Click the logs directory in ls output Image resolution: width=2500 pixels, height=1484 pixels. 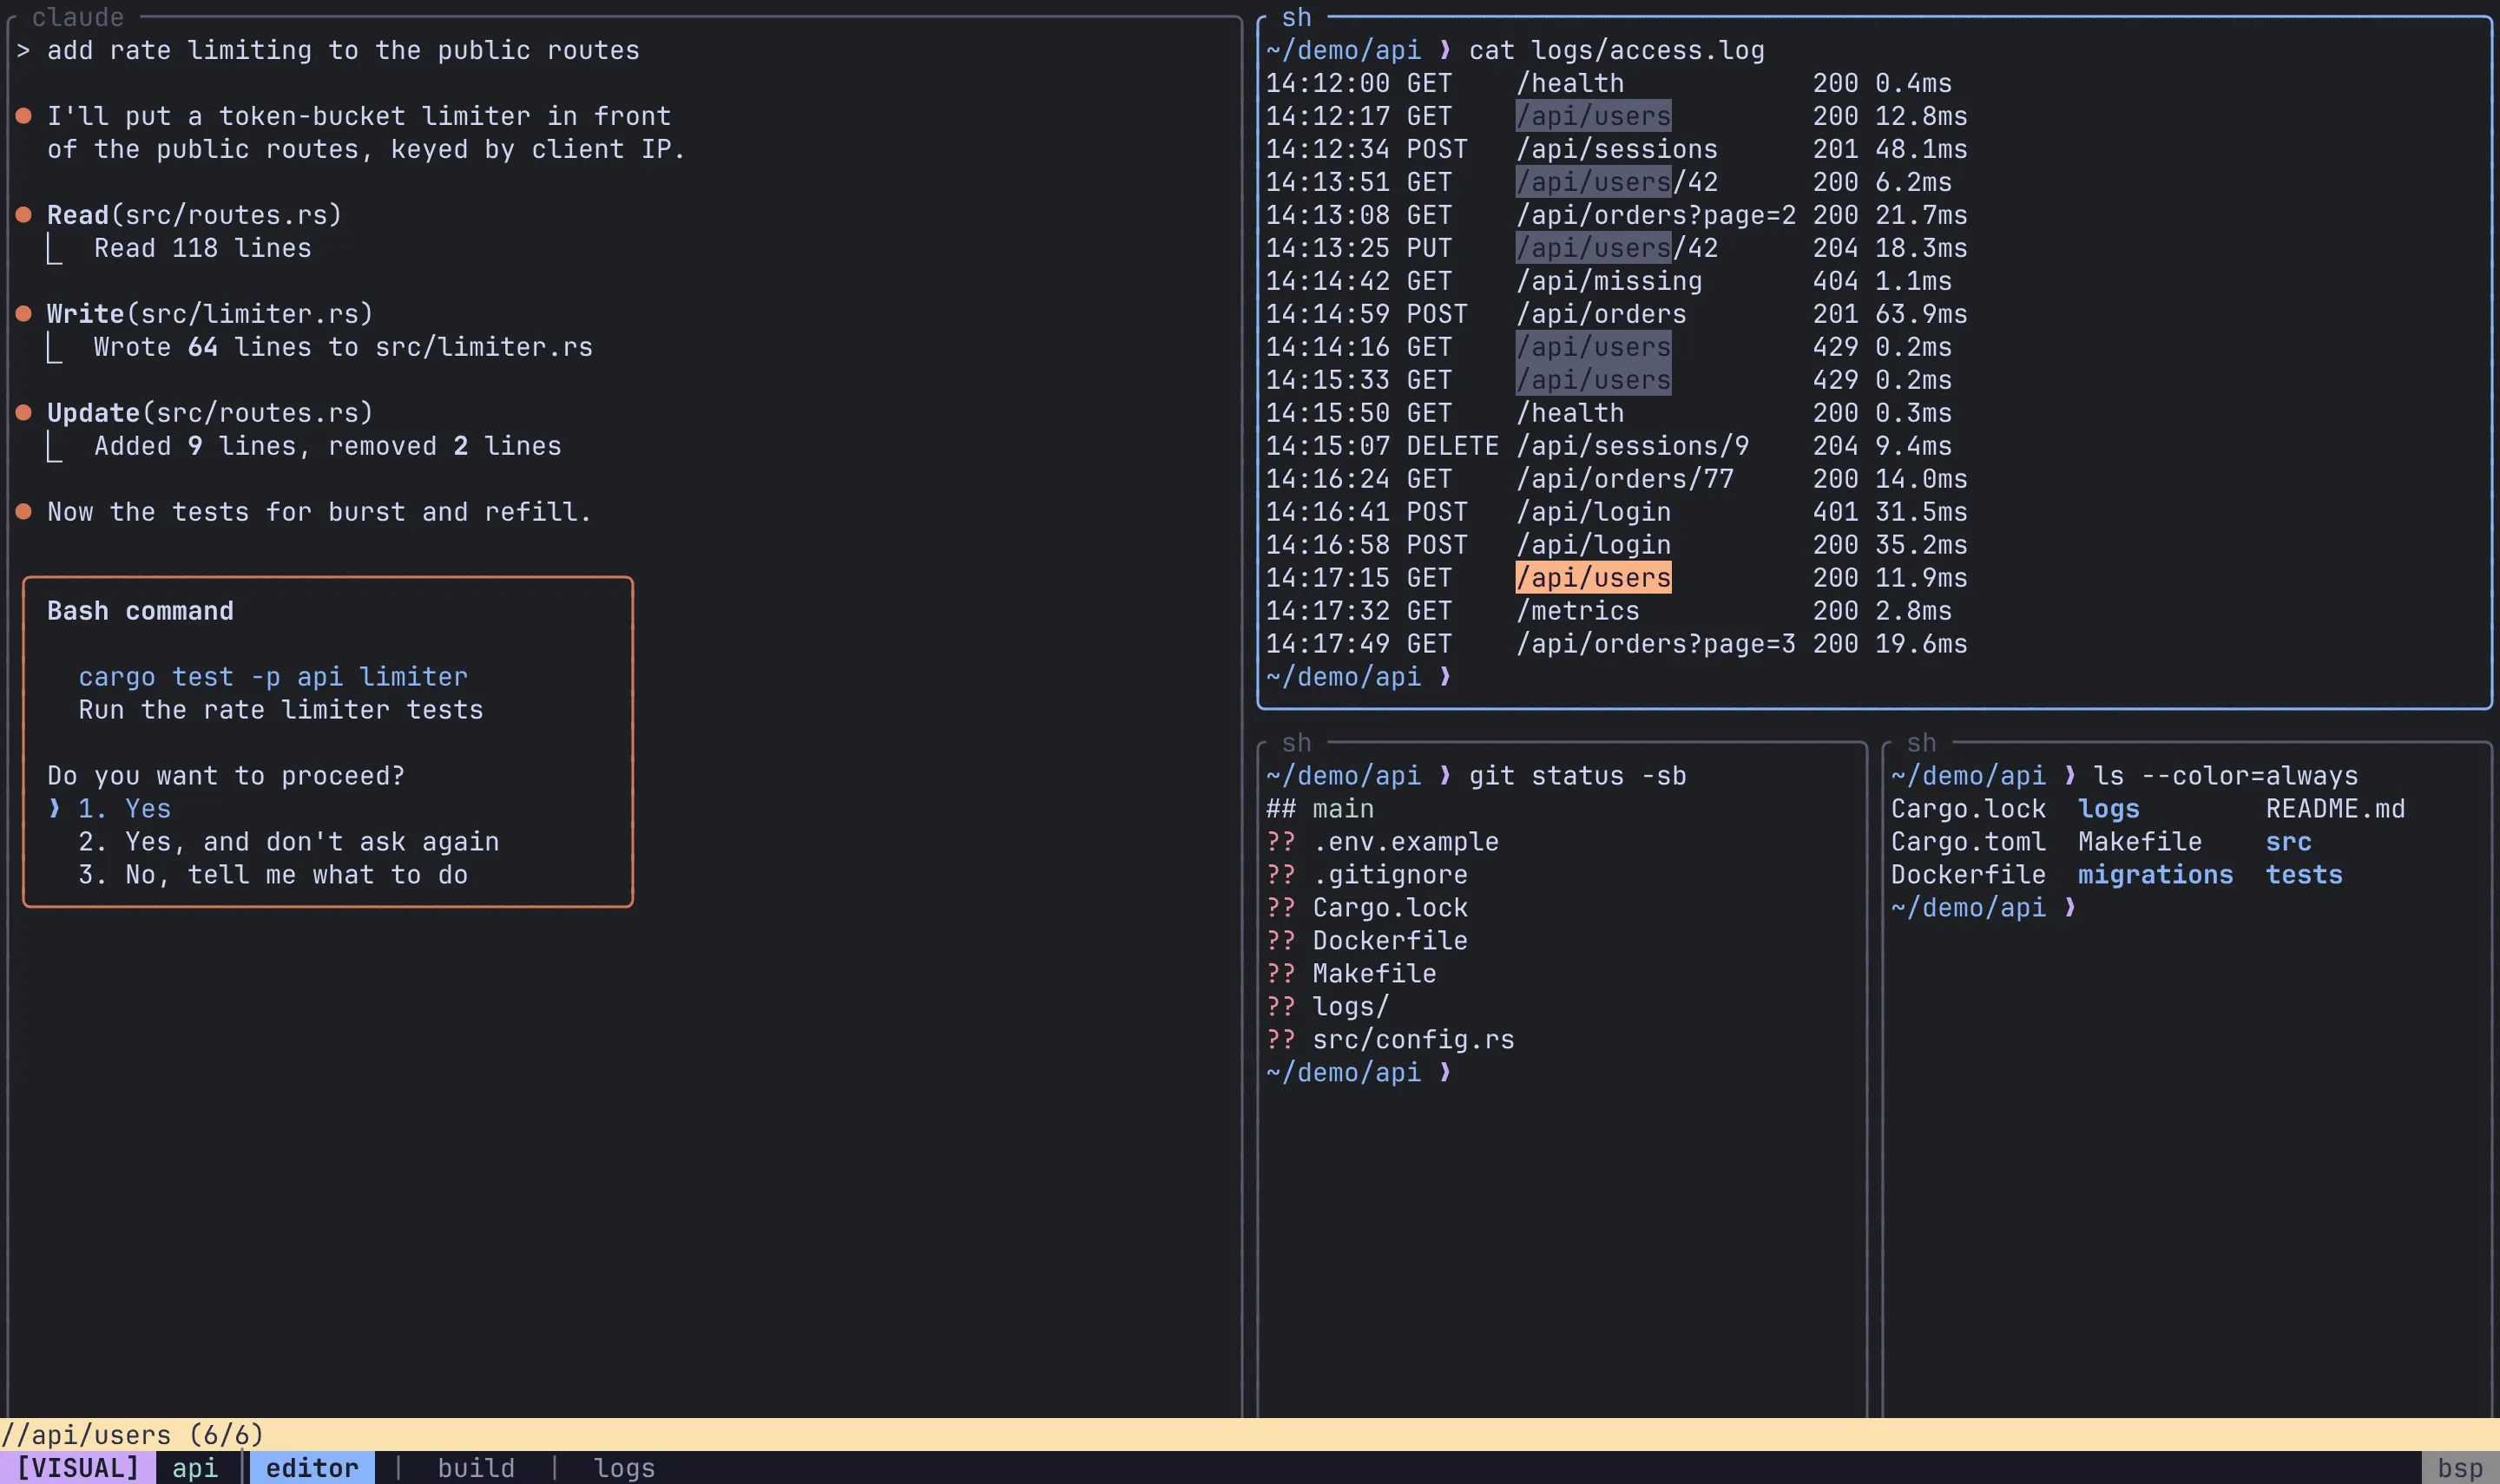pyautogui.click(x=2109, y=809)
